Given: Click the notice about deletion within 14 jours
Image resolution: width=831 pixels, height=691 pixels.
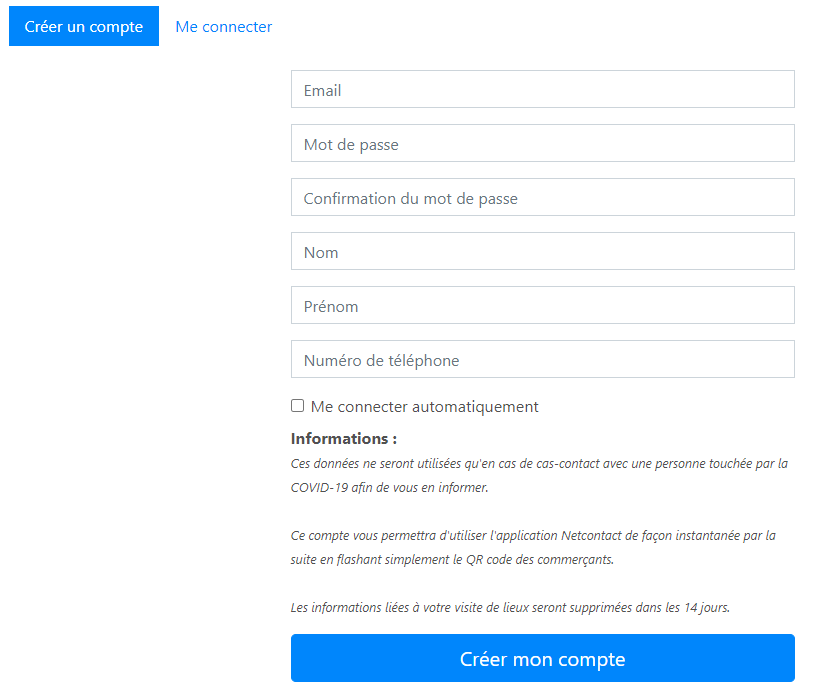Looking at the screenshot, I should point(510,607).
